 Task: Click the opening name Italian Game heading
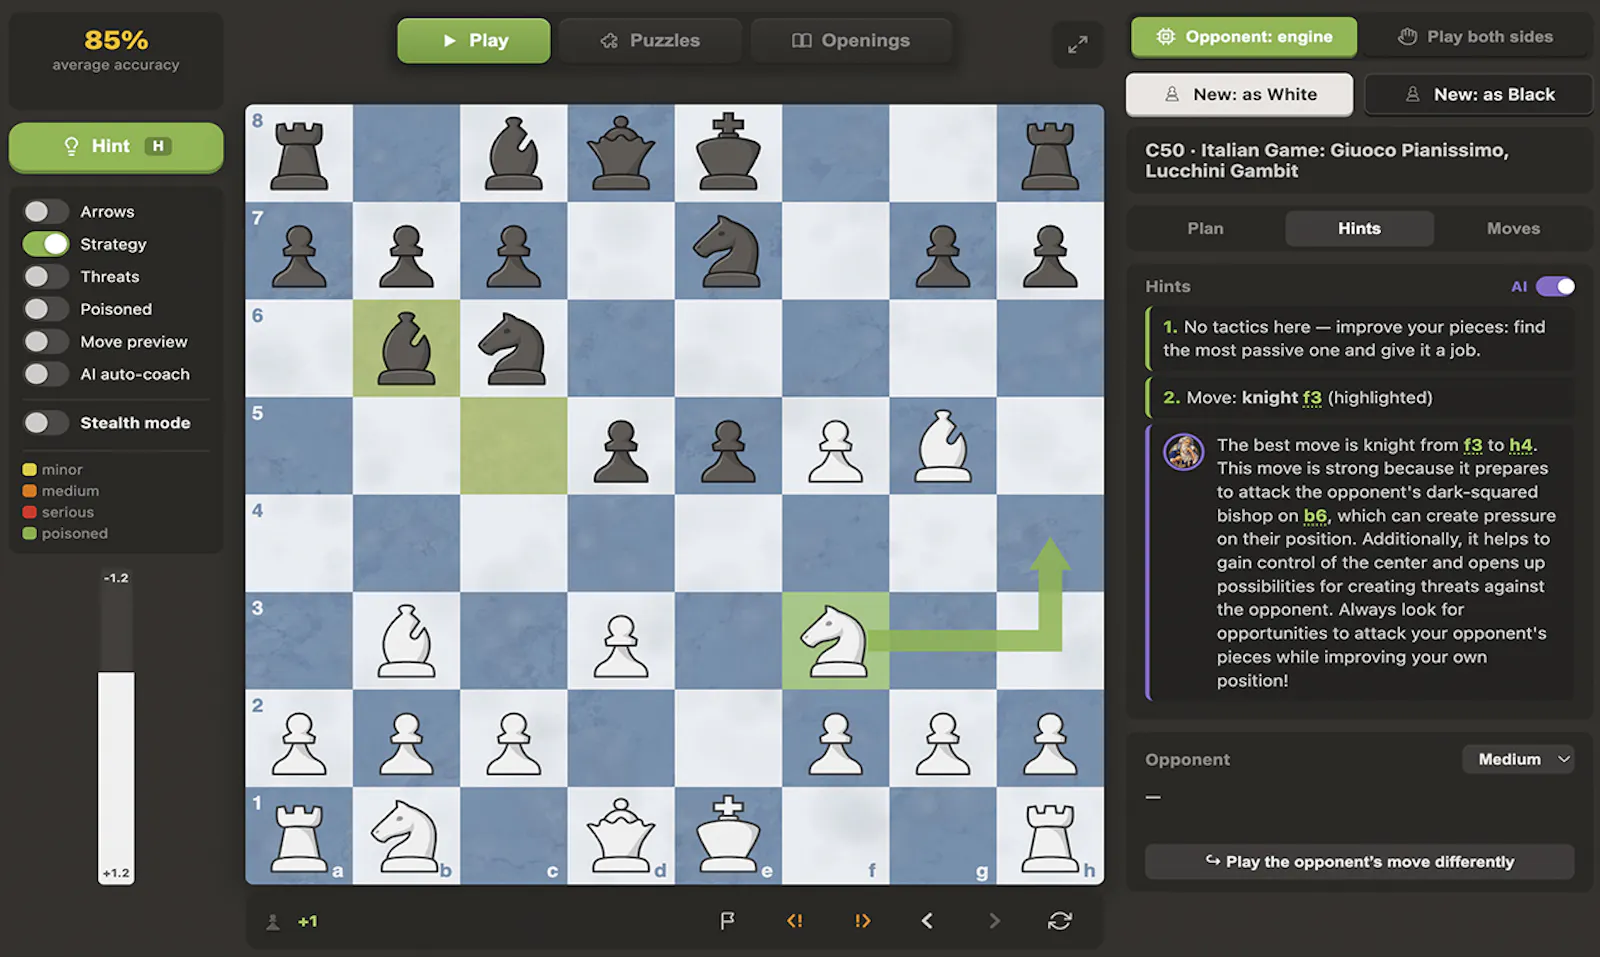pos(1326,160)
